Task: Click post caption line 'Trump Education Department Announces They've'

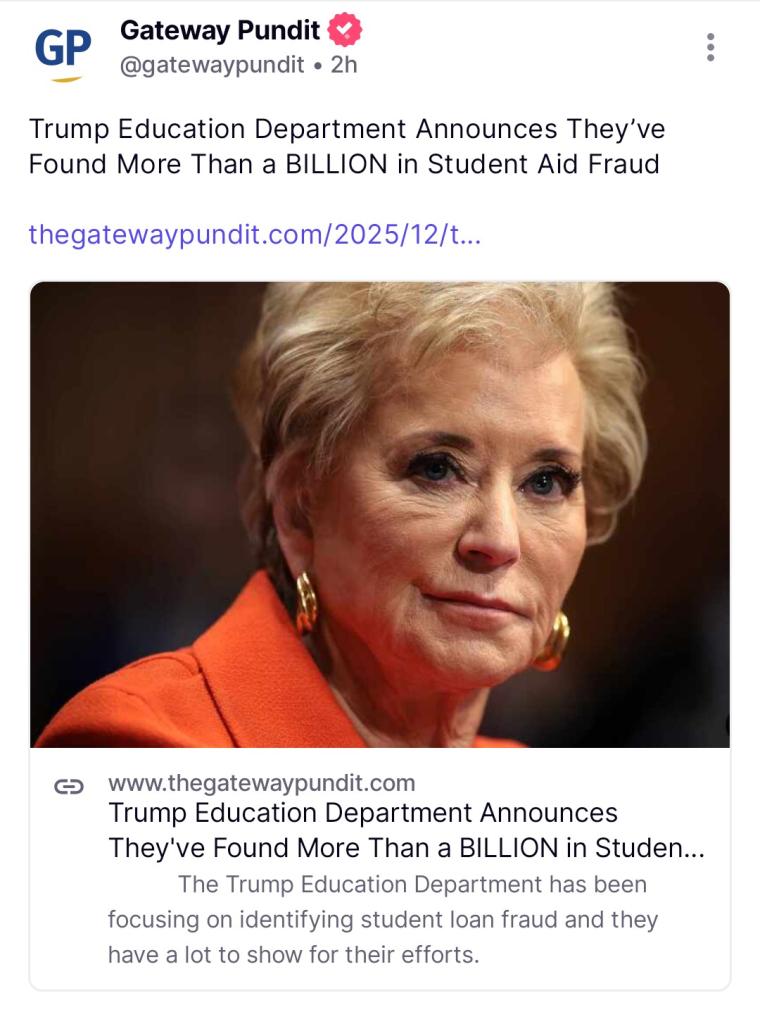Action: pos(347,130)
